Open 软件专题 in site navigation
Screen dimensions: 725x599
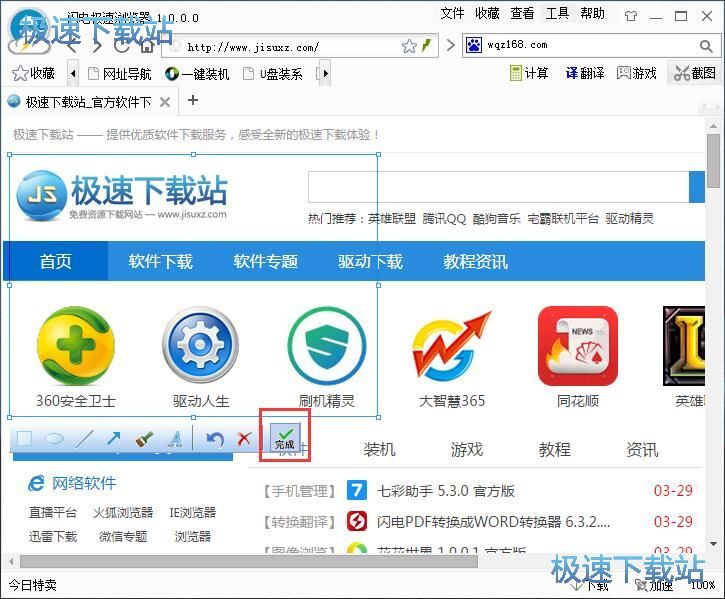(265, 261)
